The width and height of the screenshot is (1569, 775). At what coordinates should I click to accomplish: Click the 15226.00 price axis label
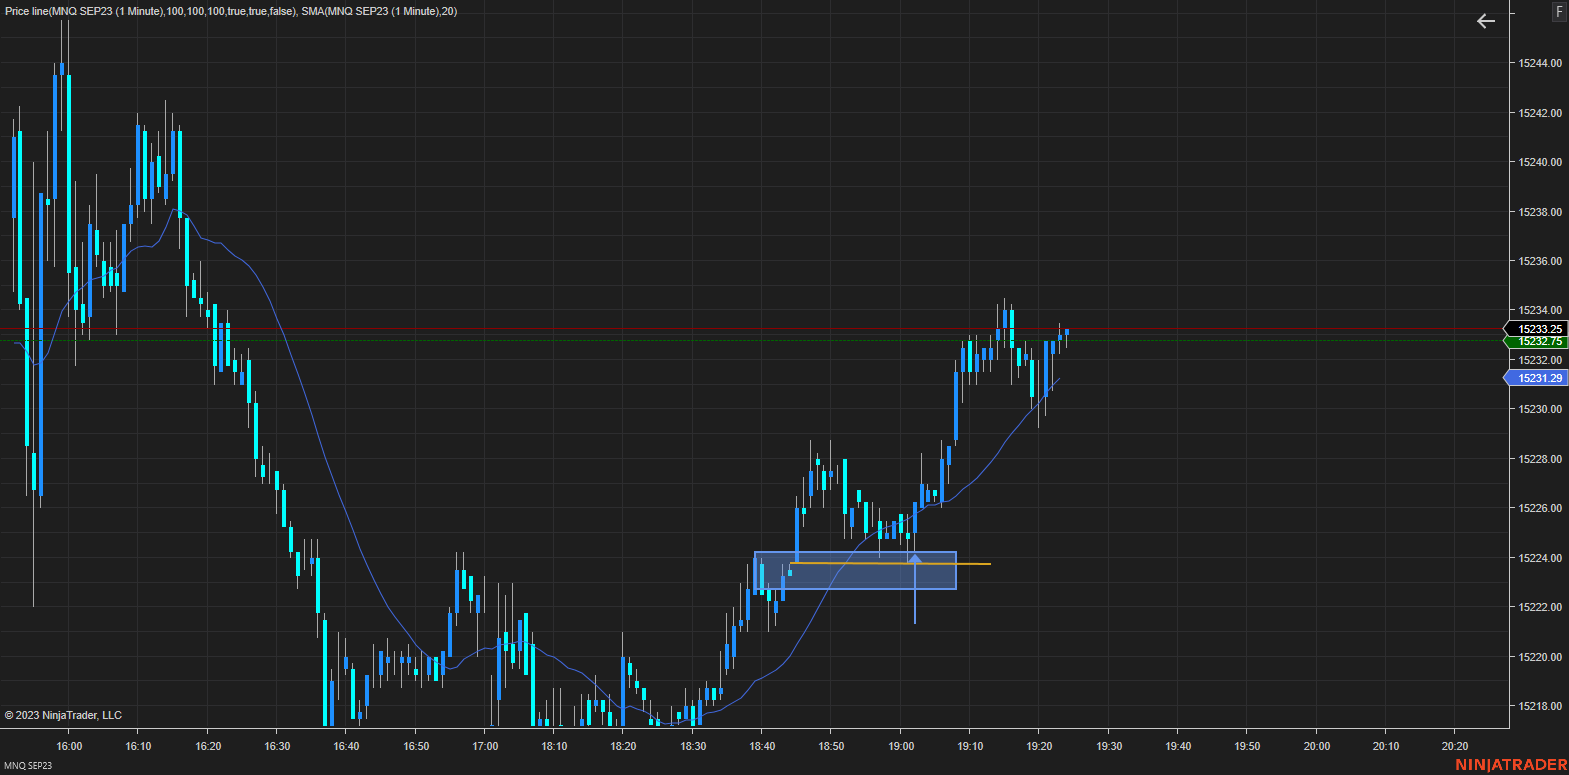coord(1540,508)
